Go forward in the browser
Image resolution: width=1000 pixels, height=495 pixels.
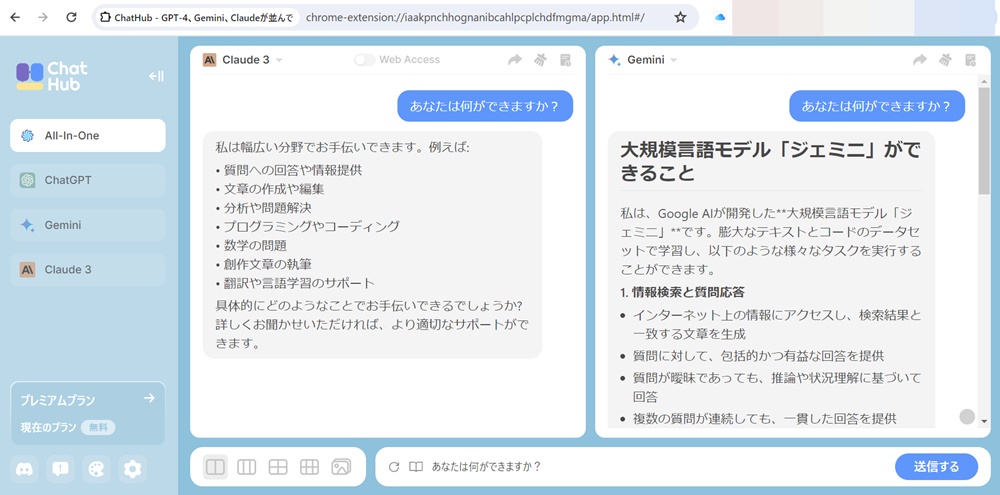(x=43, y=17)
